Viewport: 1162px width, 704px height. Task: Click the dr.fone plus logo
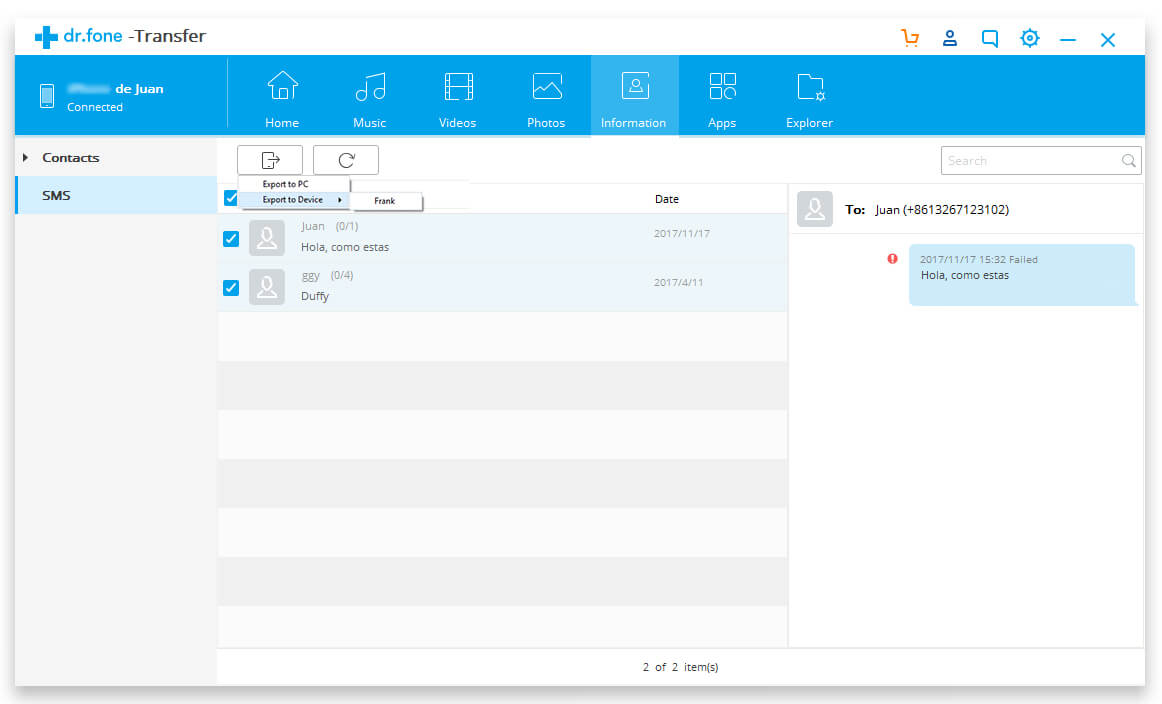click(x=46, y=37)
